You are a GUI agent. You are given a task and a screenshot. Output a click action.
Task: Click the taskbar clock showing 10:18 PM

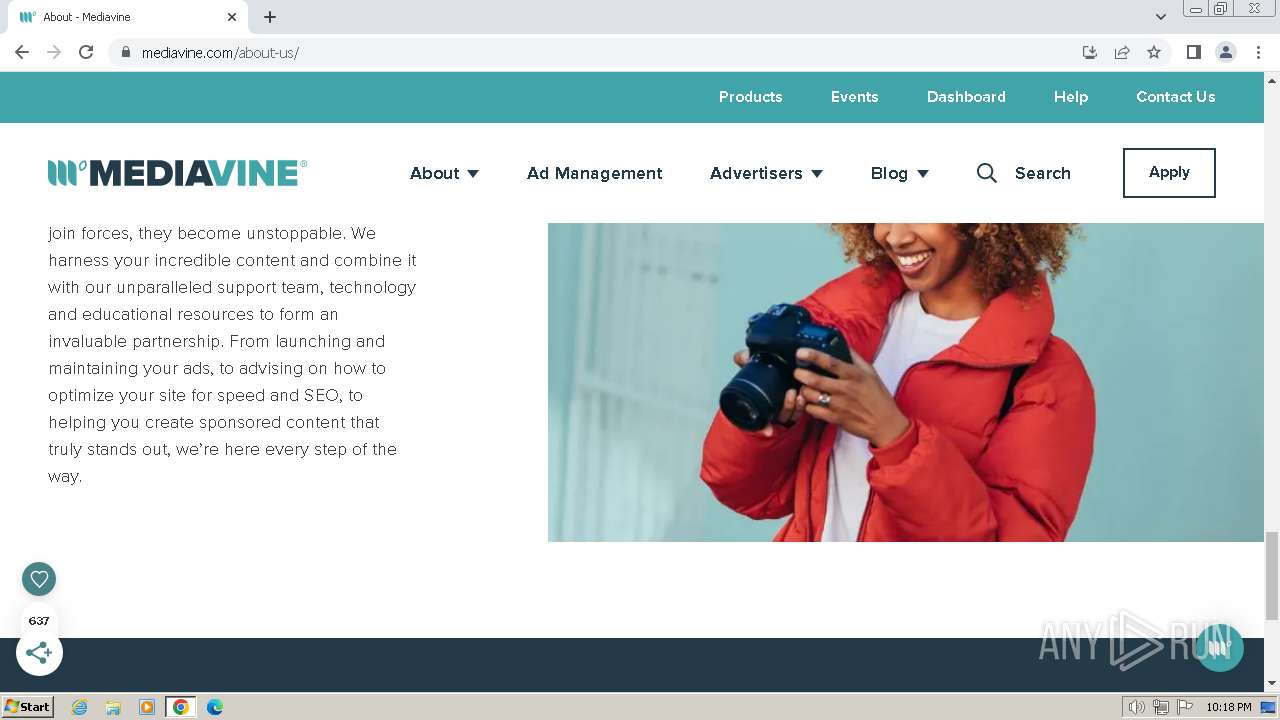tap(1228, 707)
